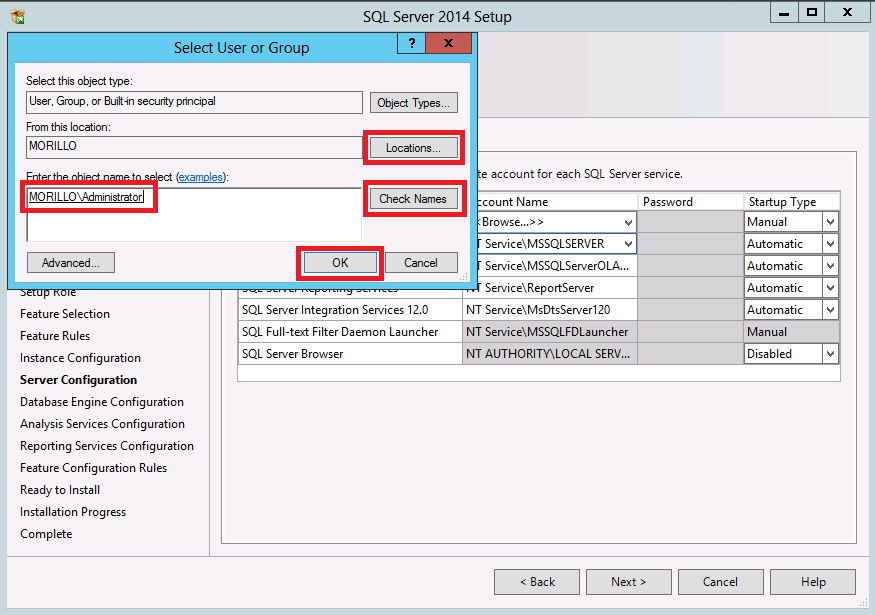This screenshot has width=875, height=615.
Task: Select Installation Progress step
Action: tap(73, 512)
